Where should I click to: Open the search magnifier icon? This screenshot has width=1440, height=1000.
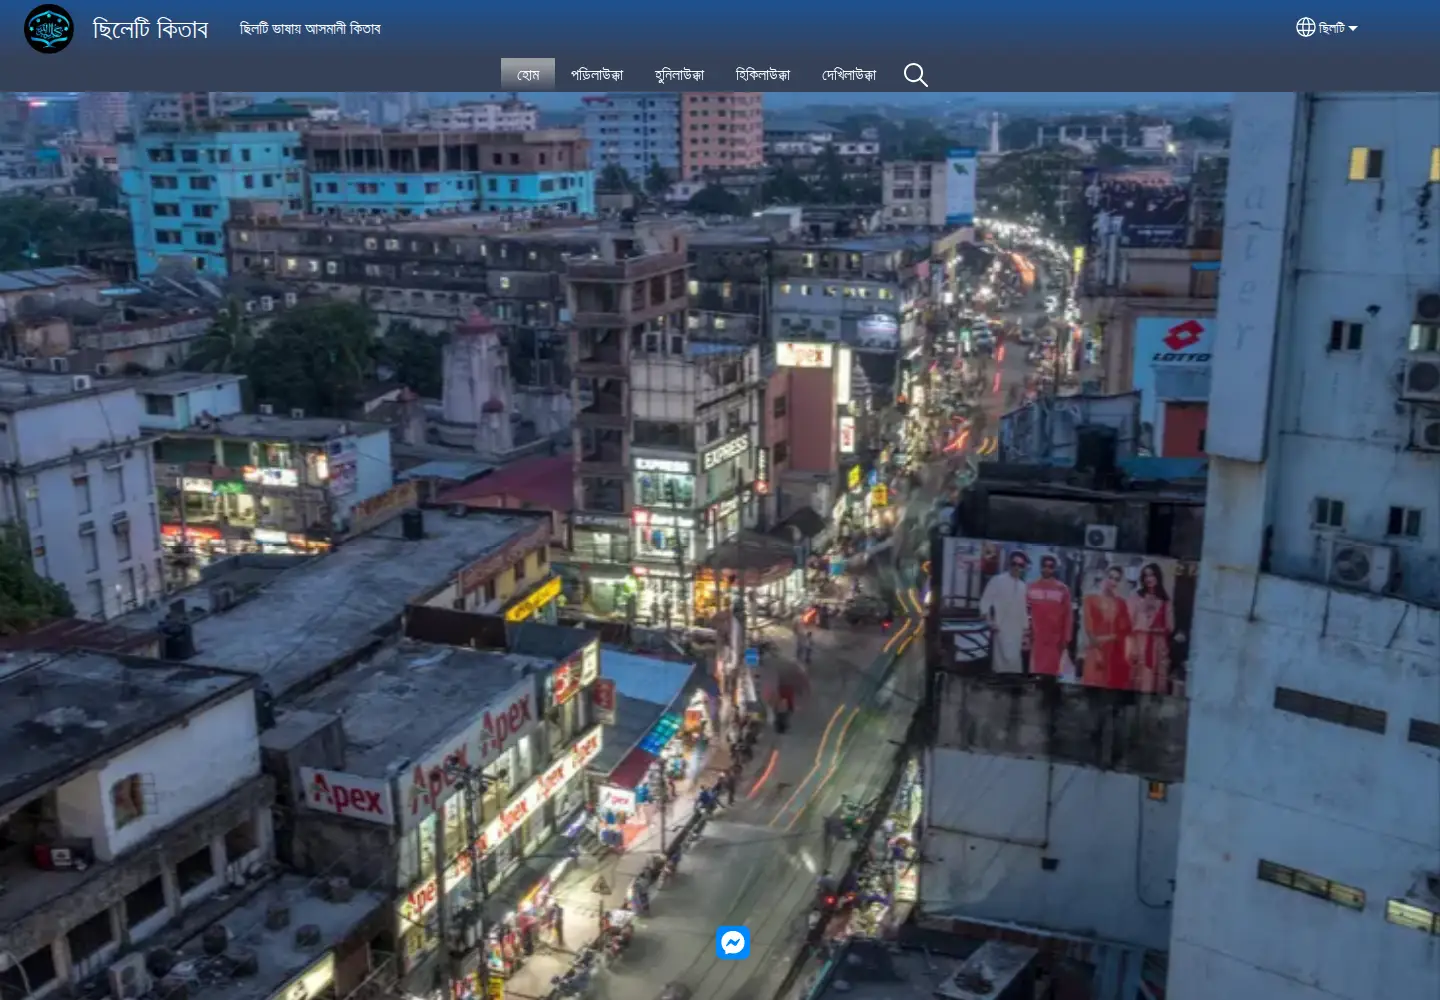click(915, 75)
